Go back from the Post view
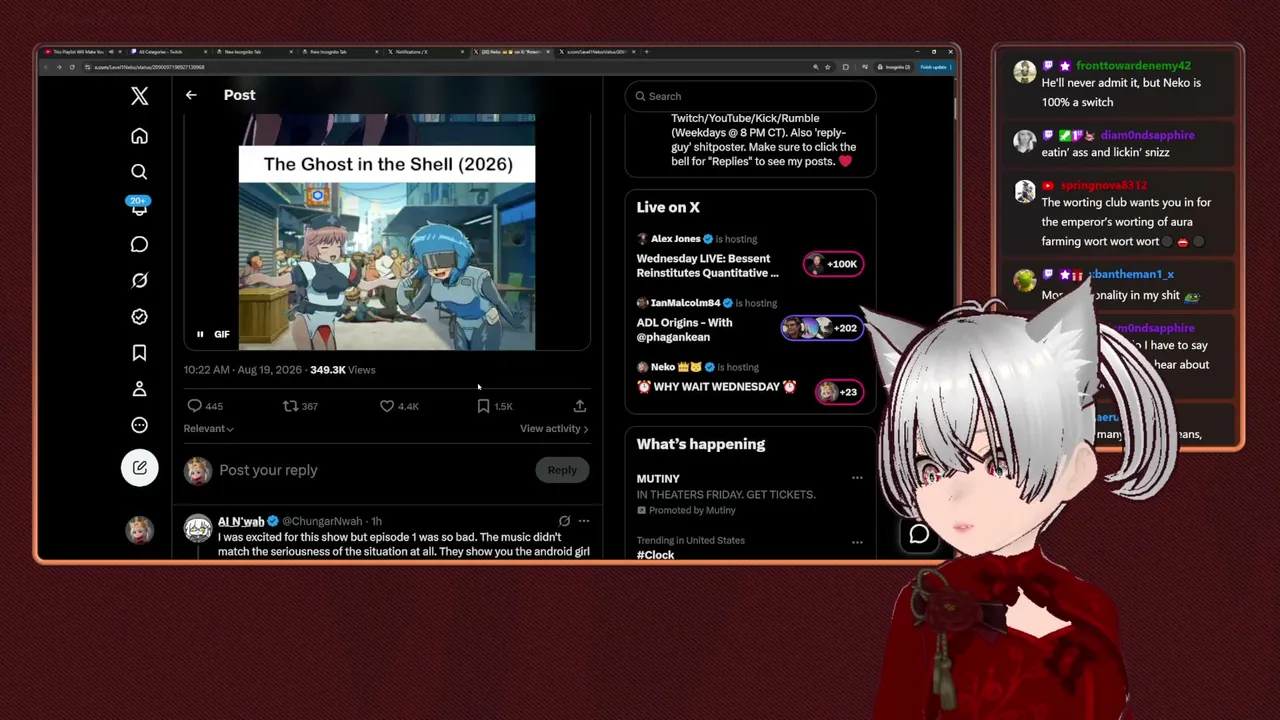Image resolution: width=1280 pixels, height=720 pixels. click(x=191, y=95)
